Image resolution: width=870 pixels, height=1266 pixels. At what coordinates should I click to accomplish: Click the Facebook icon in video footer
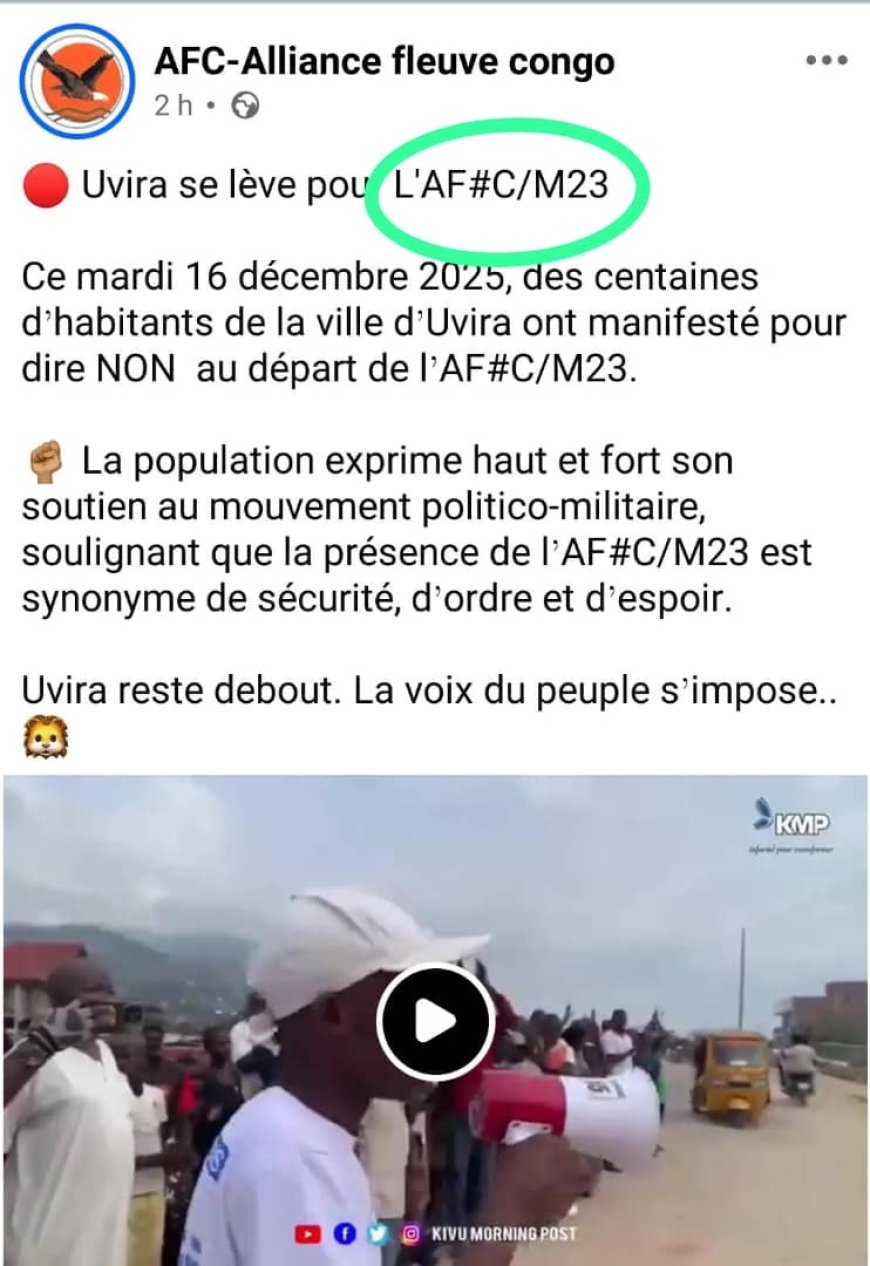pyautogui.click(x=344, y=1234)
